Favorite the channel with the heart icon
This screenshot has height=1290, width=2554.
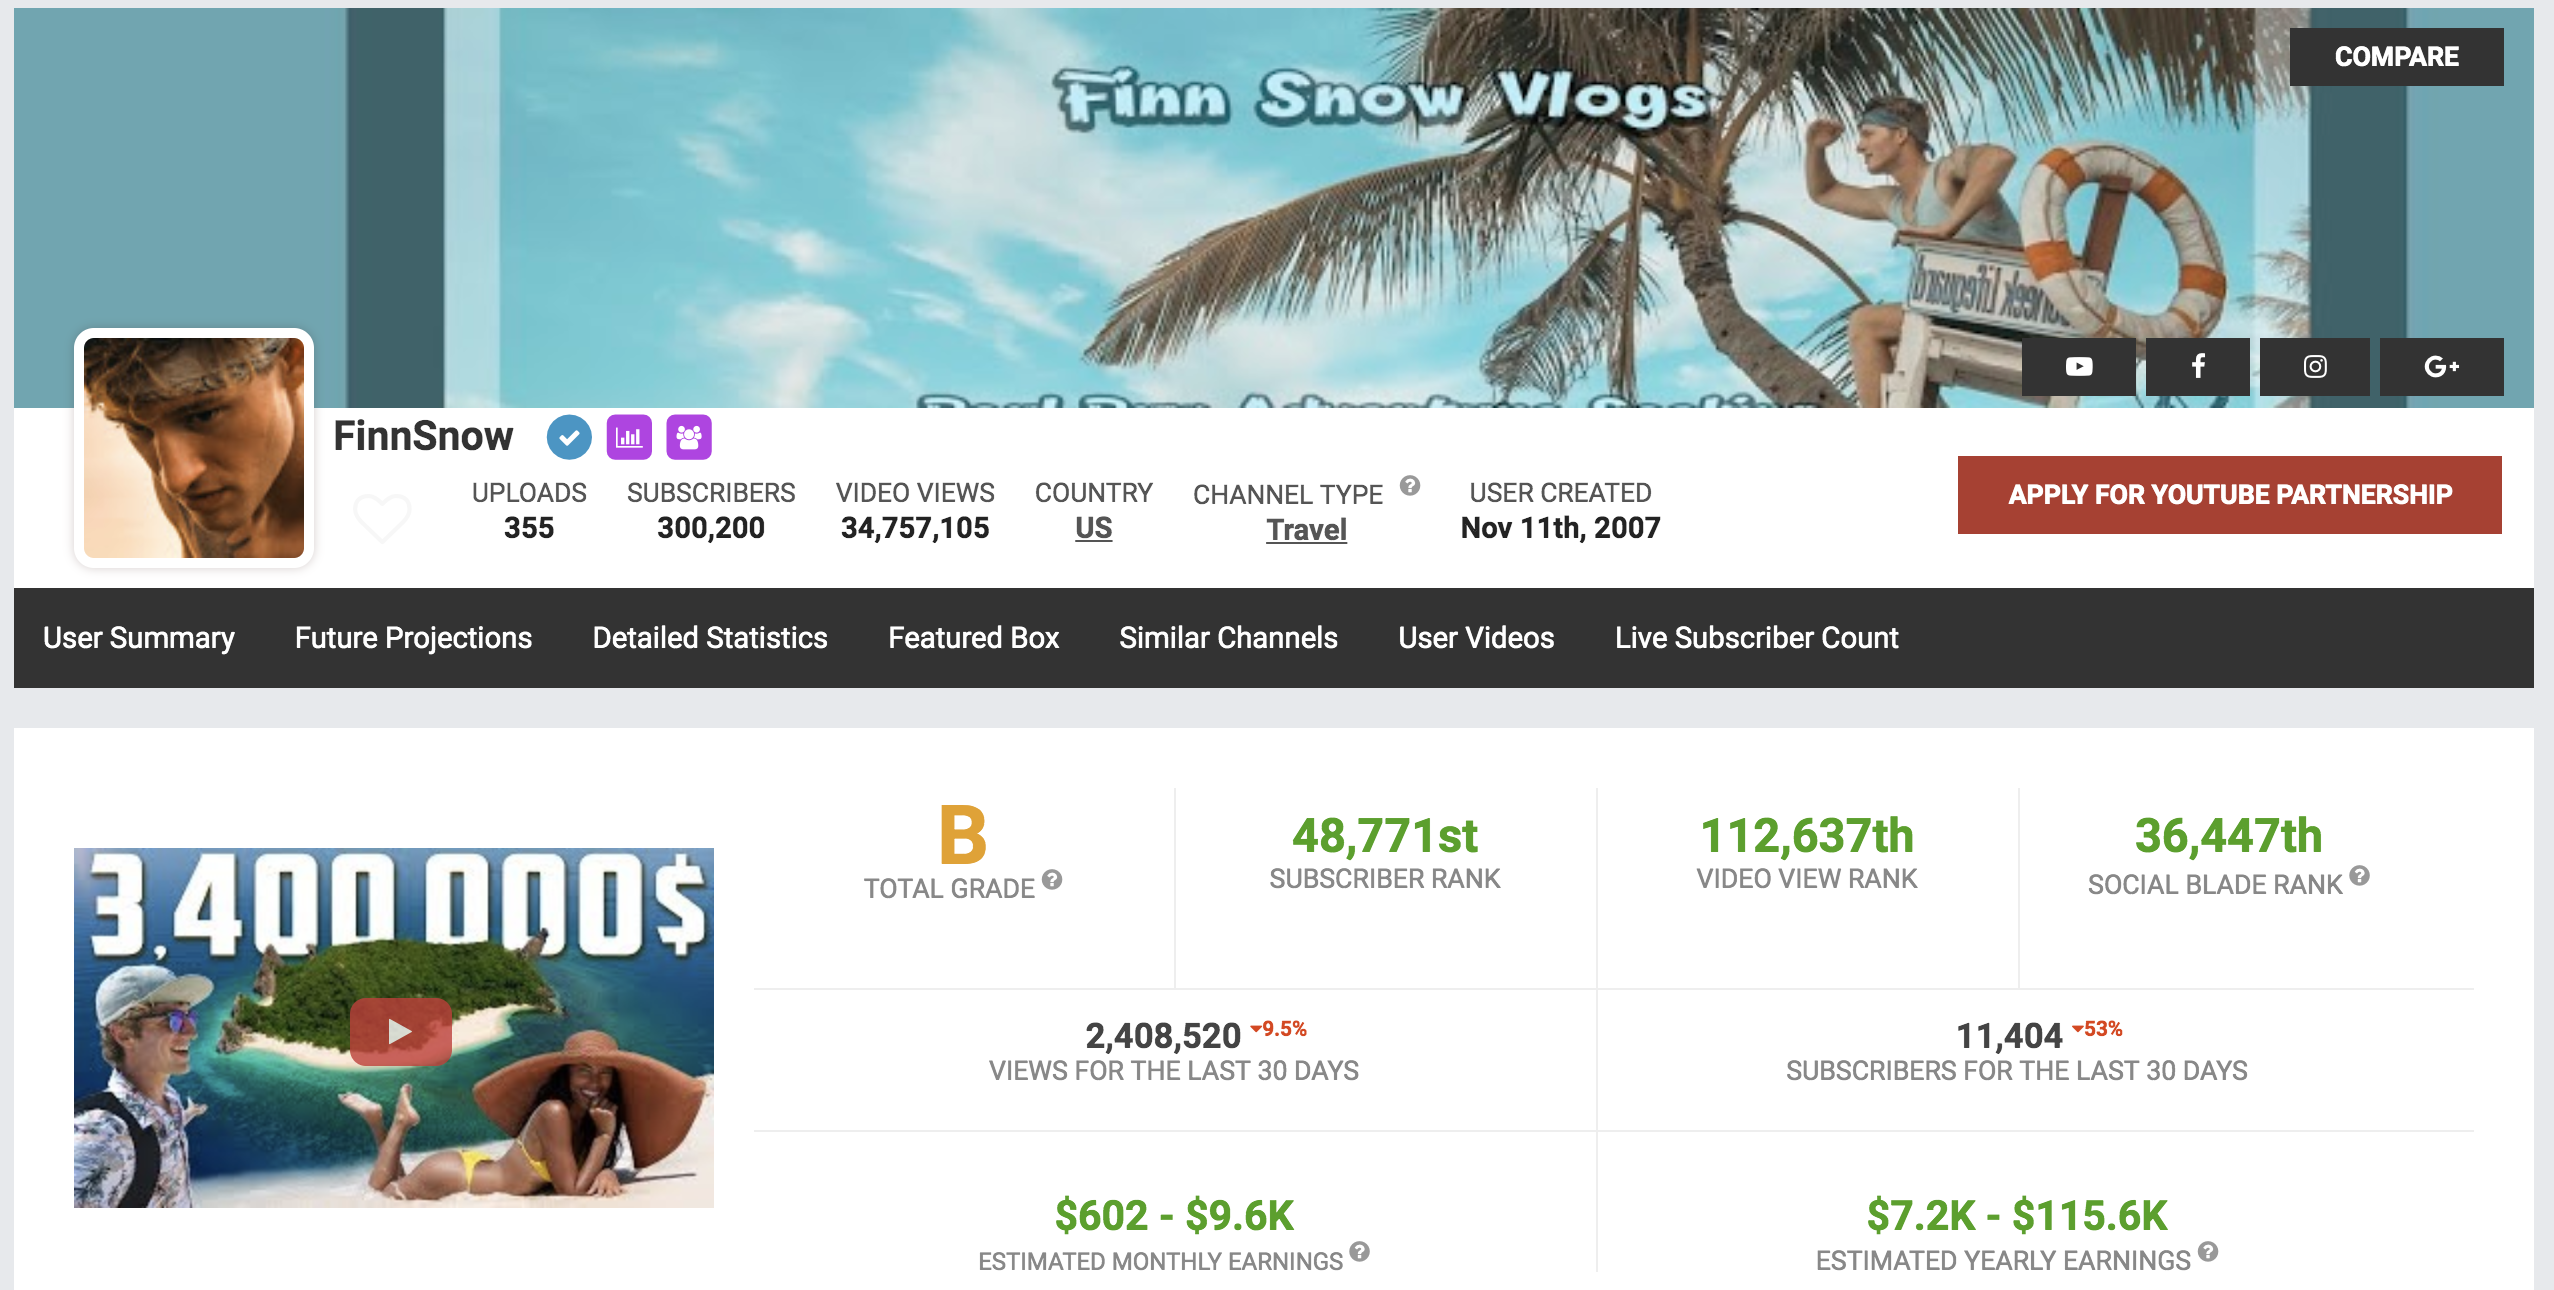tap(382, 517)
